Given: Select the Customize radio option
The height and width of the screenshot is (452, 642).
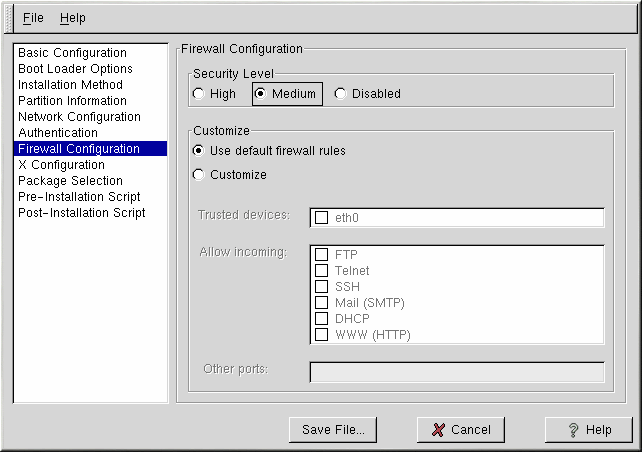Looking at the screenshot, I should (199, 175).
